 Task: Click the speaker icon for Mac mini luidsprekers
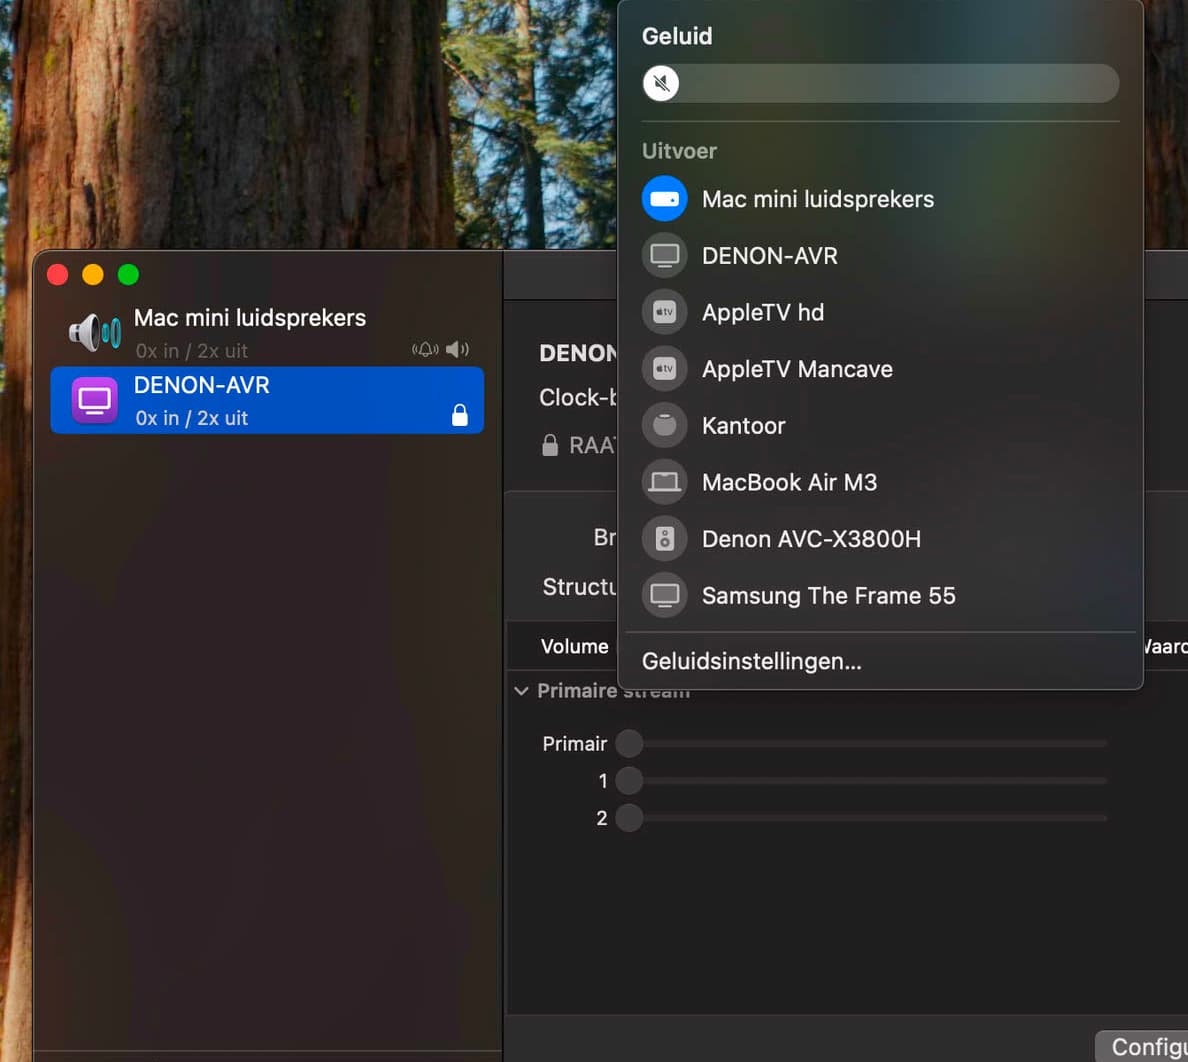click(x=95, y=333)
